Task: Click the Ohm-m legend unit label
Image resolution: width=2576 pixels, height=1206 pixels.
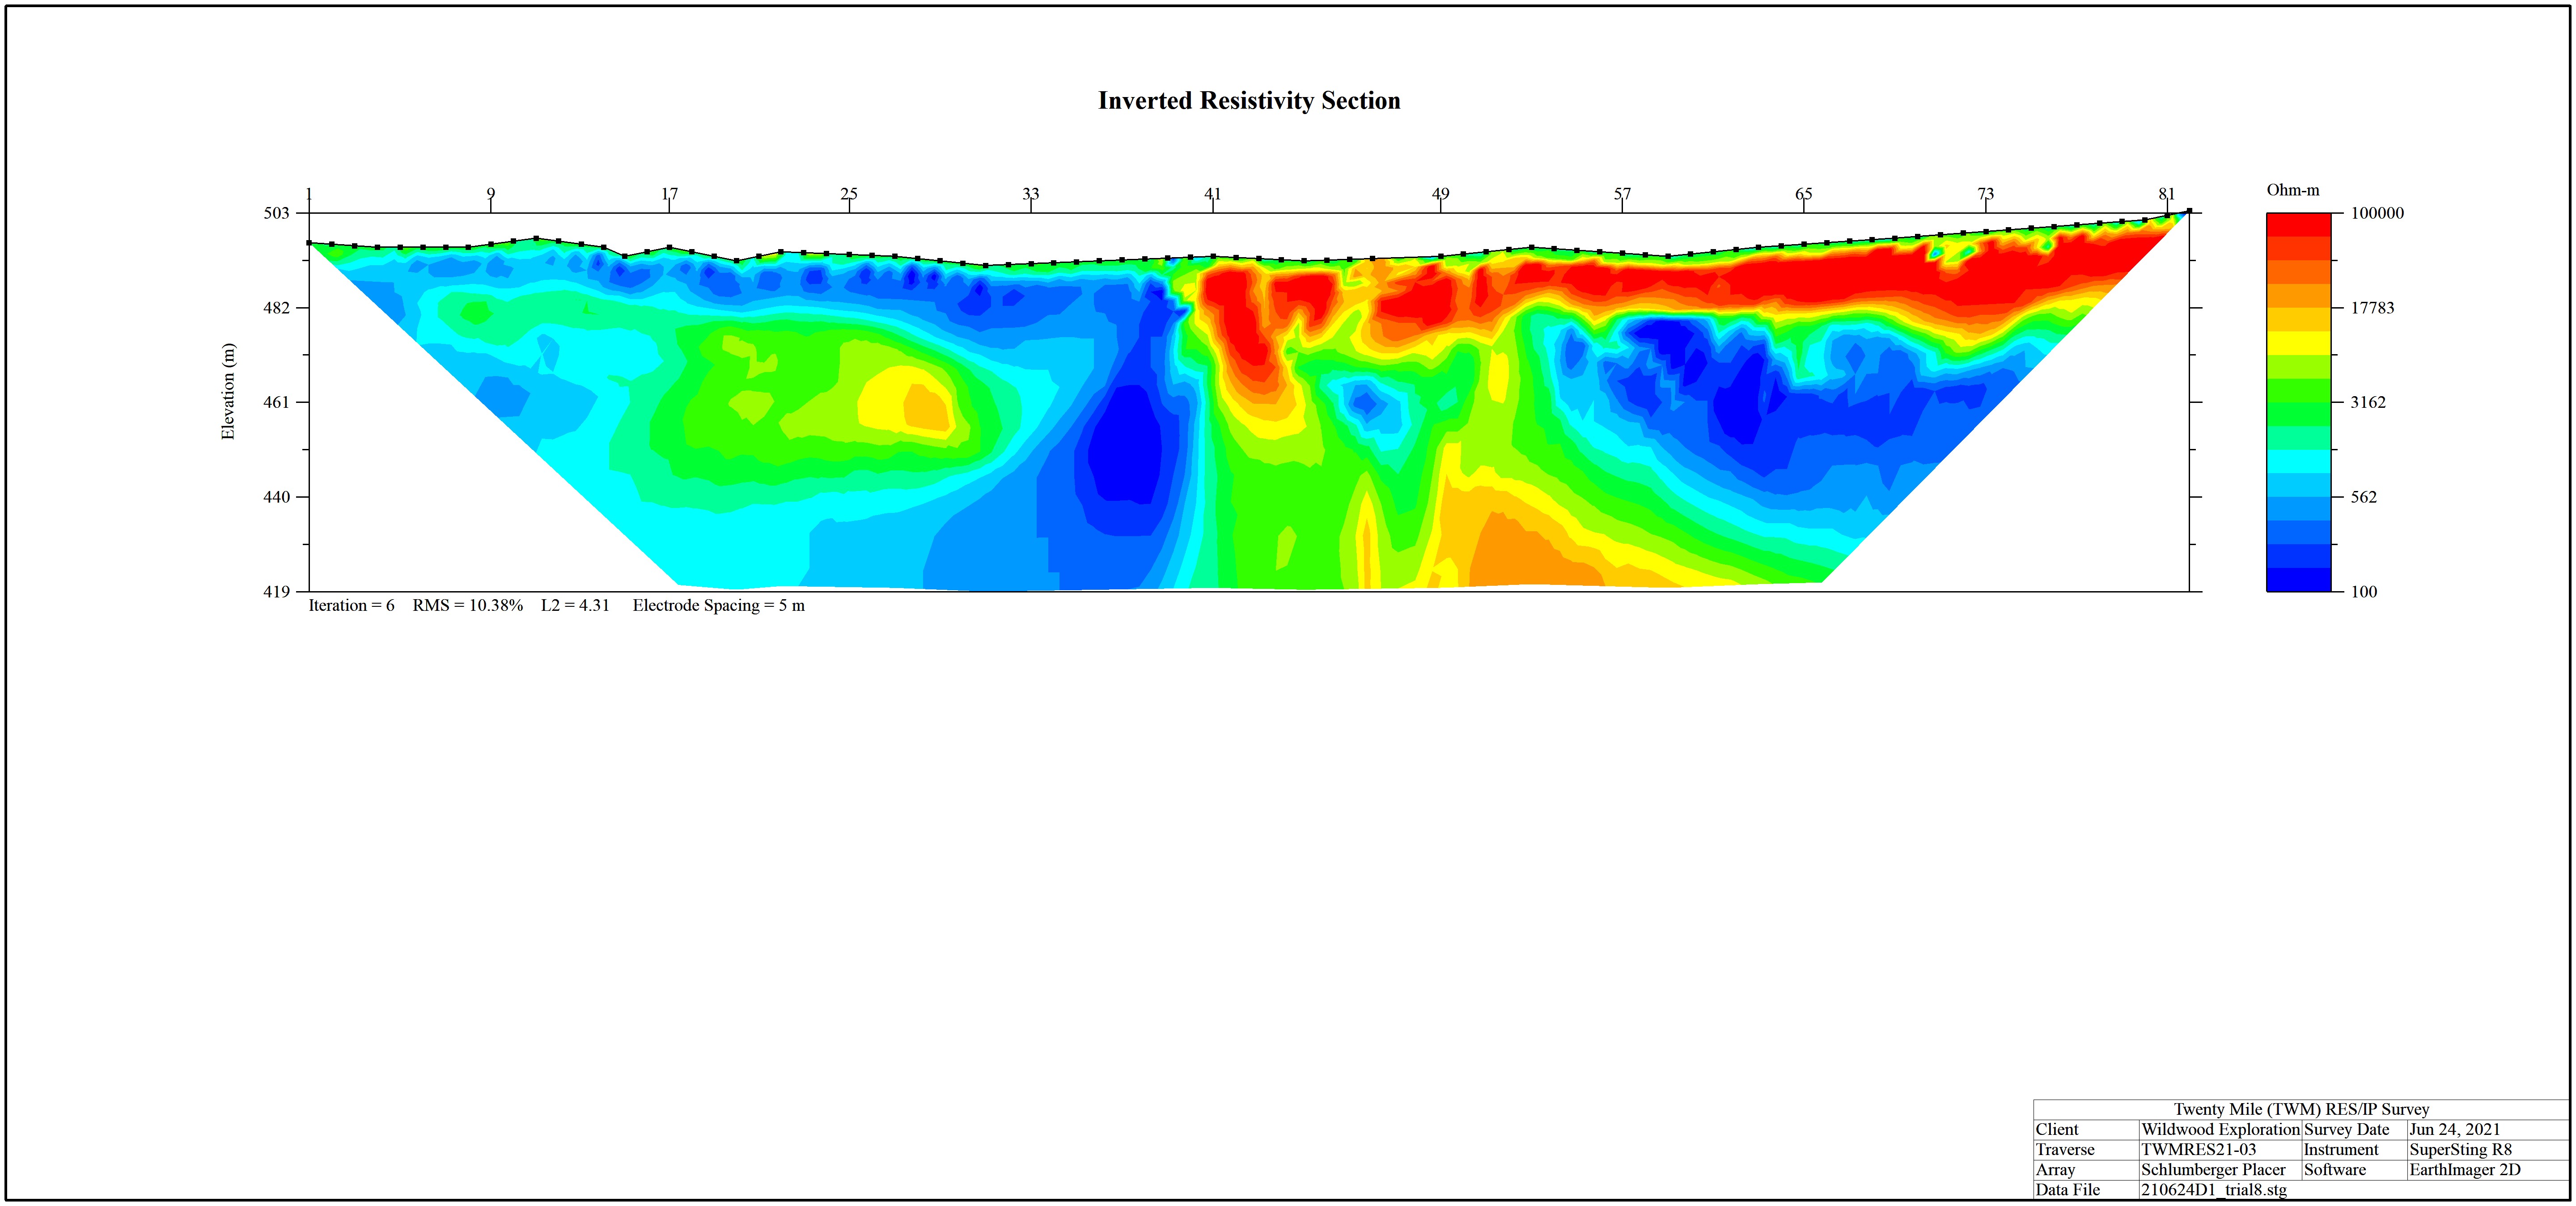Action: 2292,190
